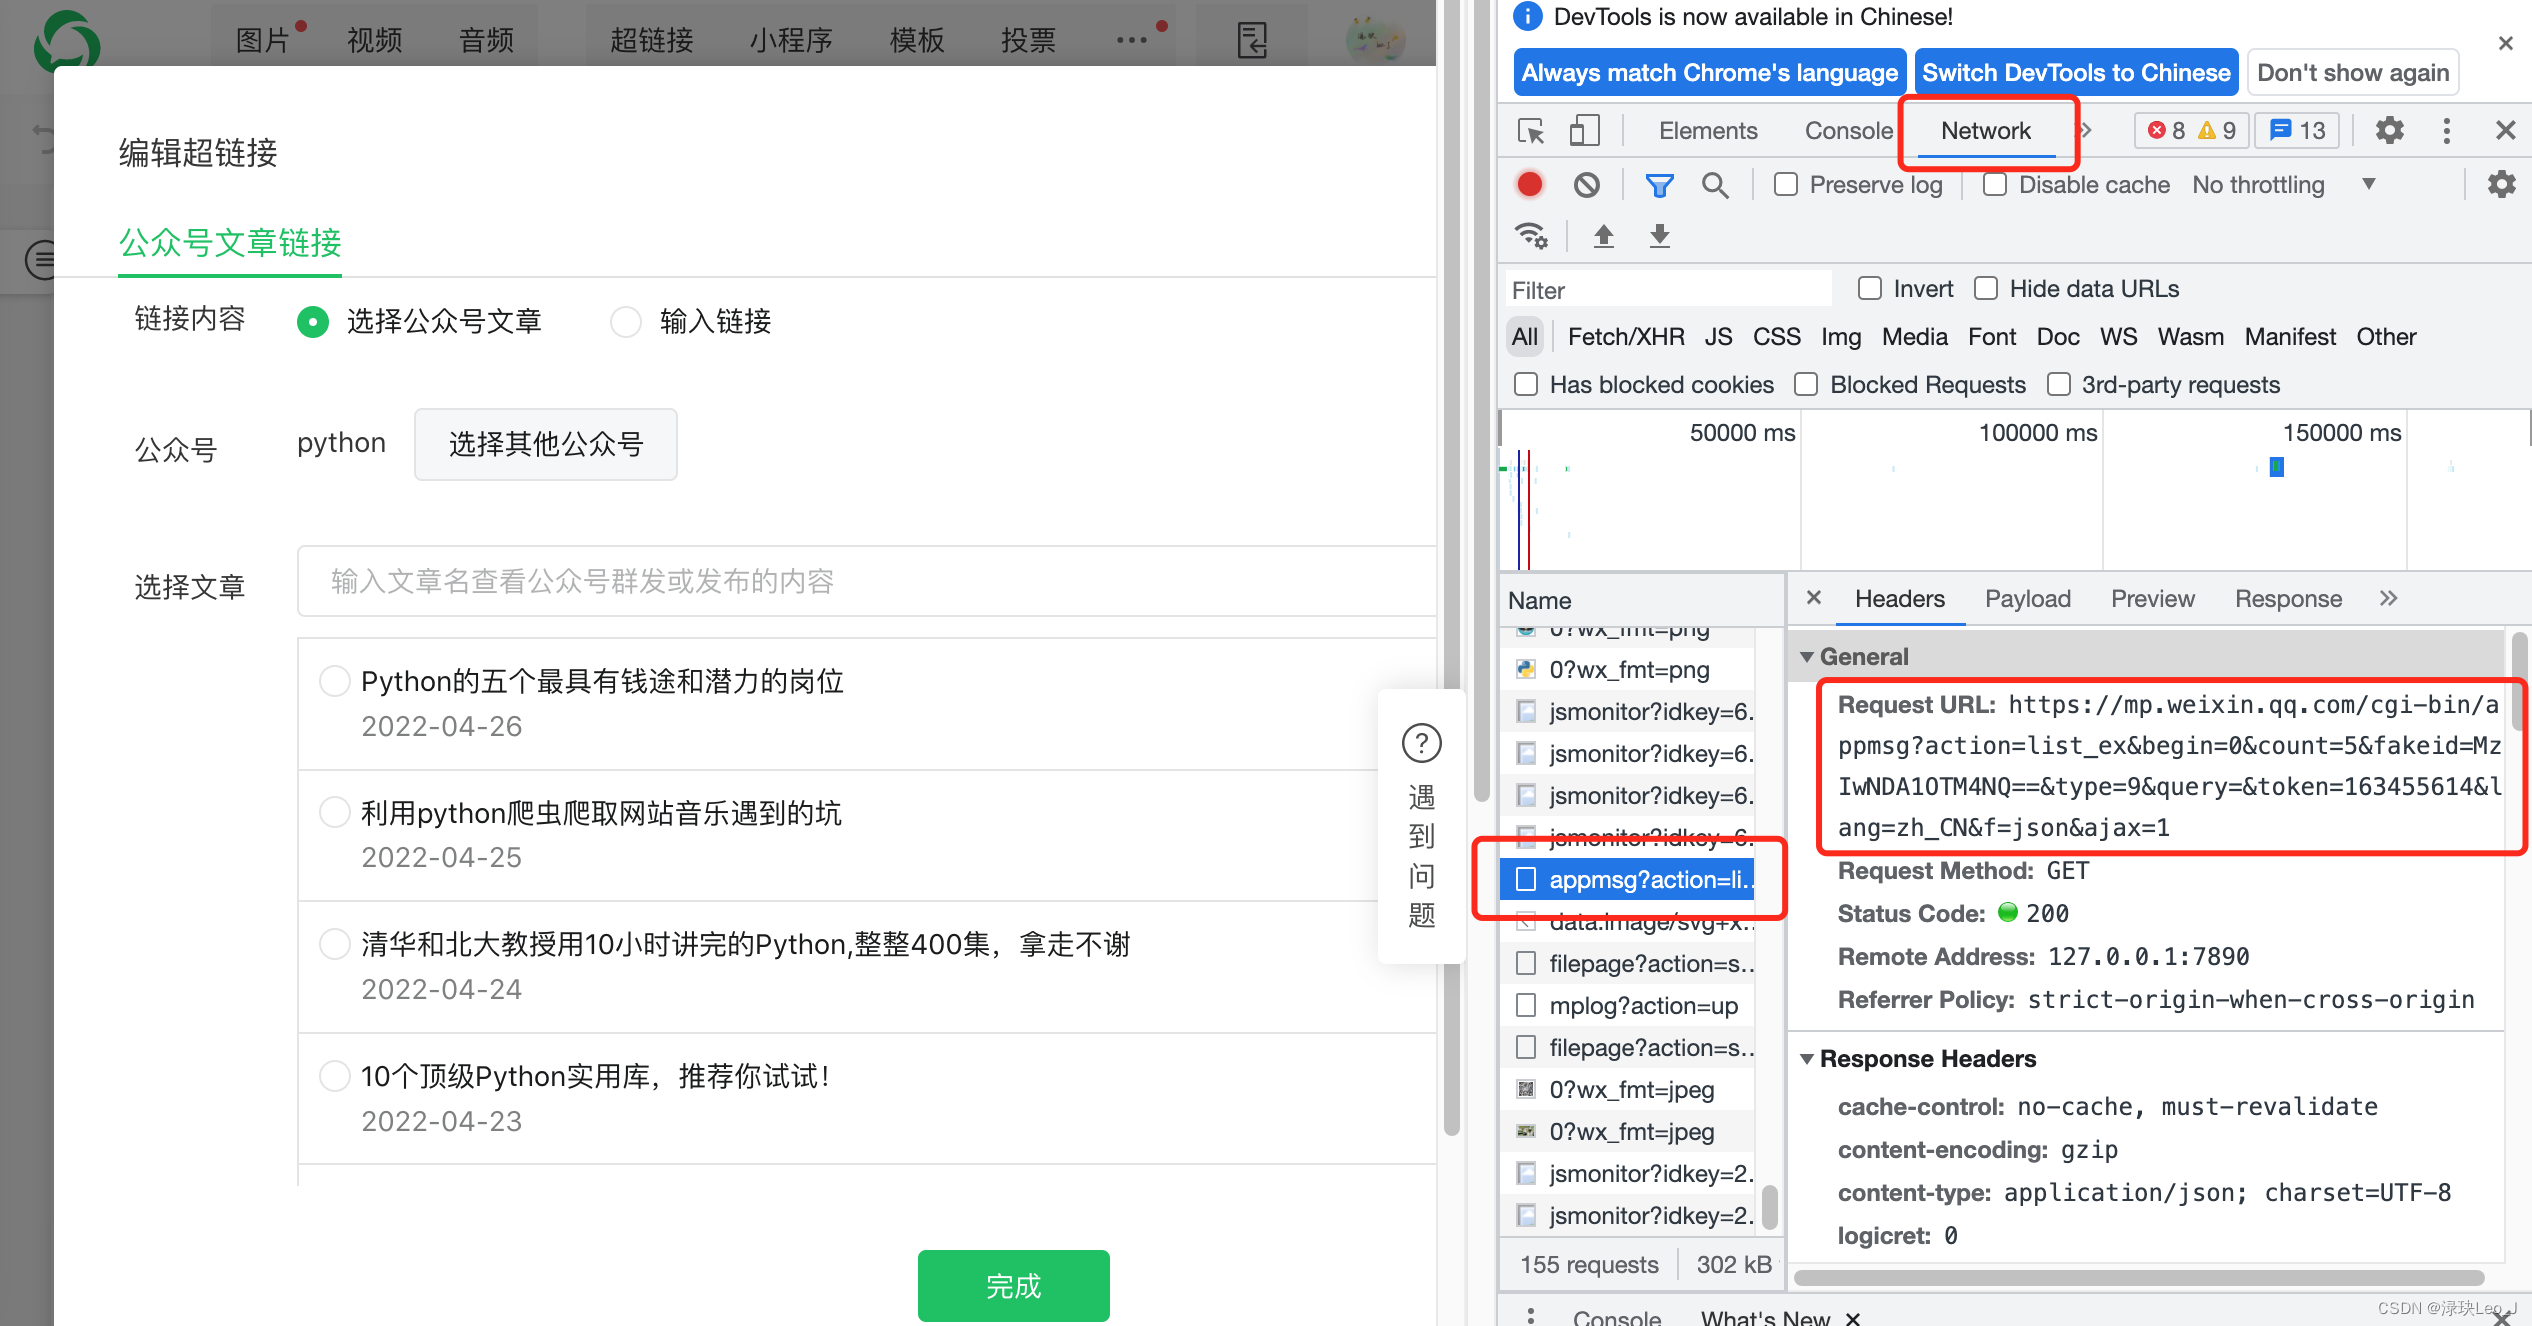Click the WeChat editor import document icon
2532x1326 pixels.
click(1251, 40)
